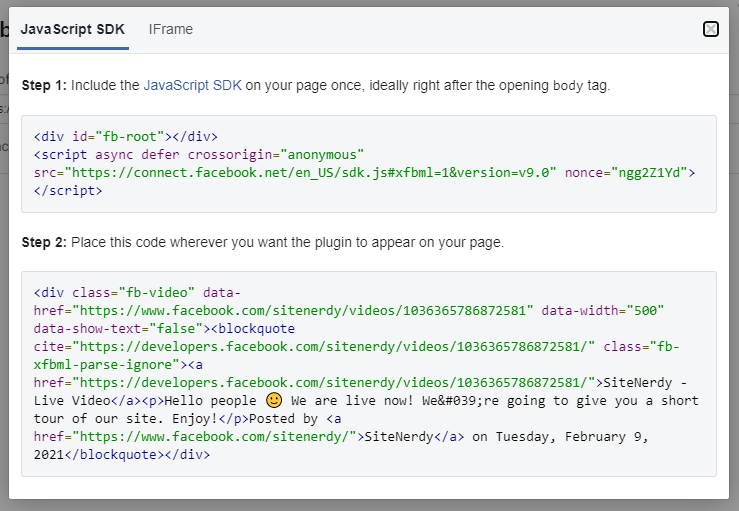
Task: Click the Step 2 fb-video code box
Action: [369, 374]
